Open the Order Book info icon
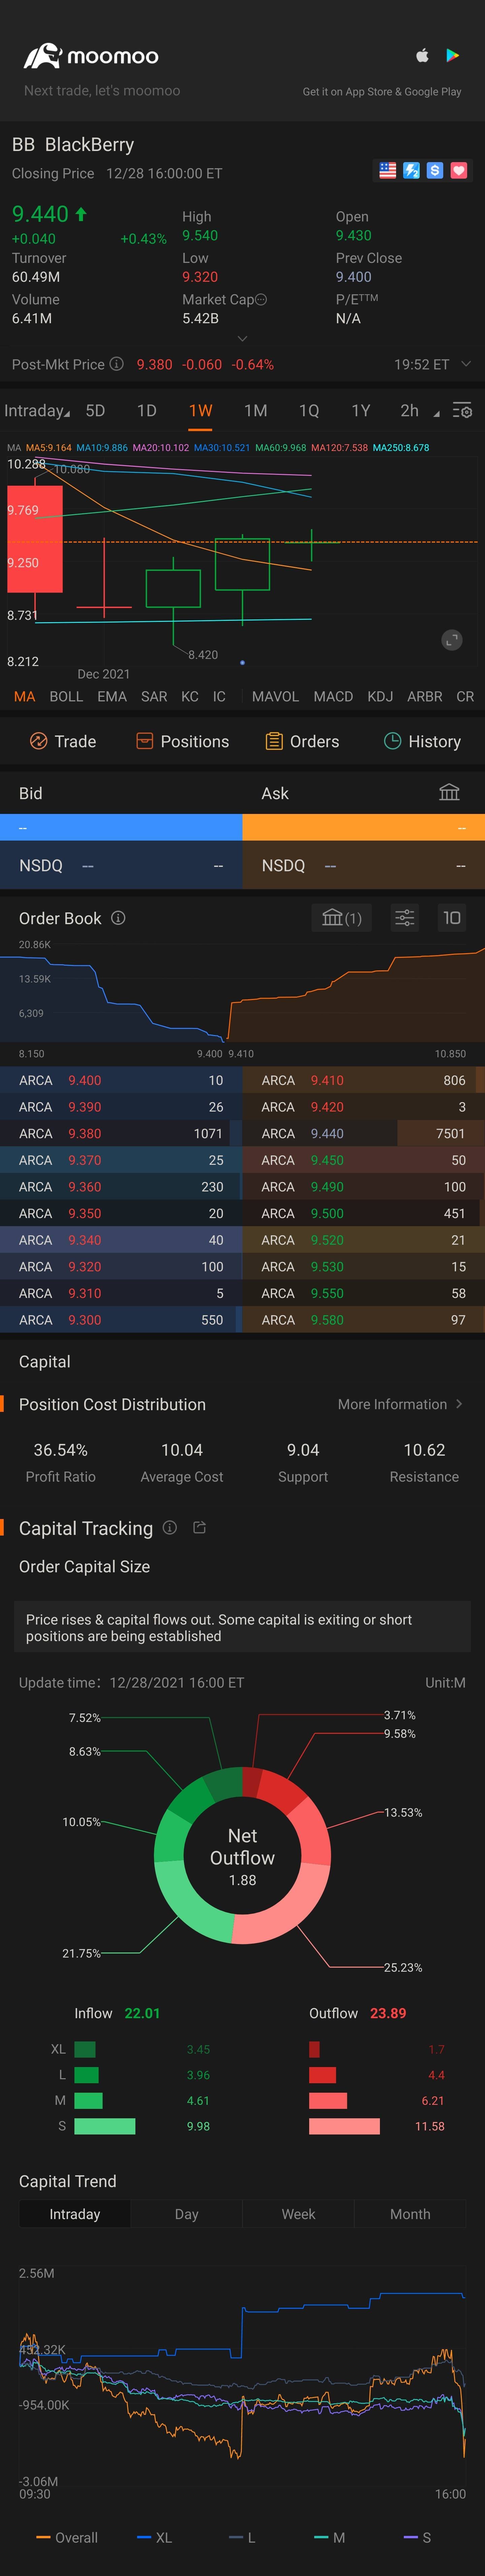485x2576 pixels. pyautogui.click(x=118, y=918)
